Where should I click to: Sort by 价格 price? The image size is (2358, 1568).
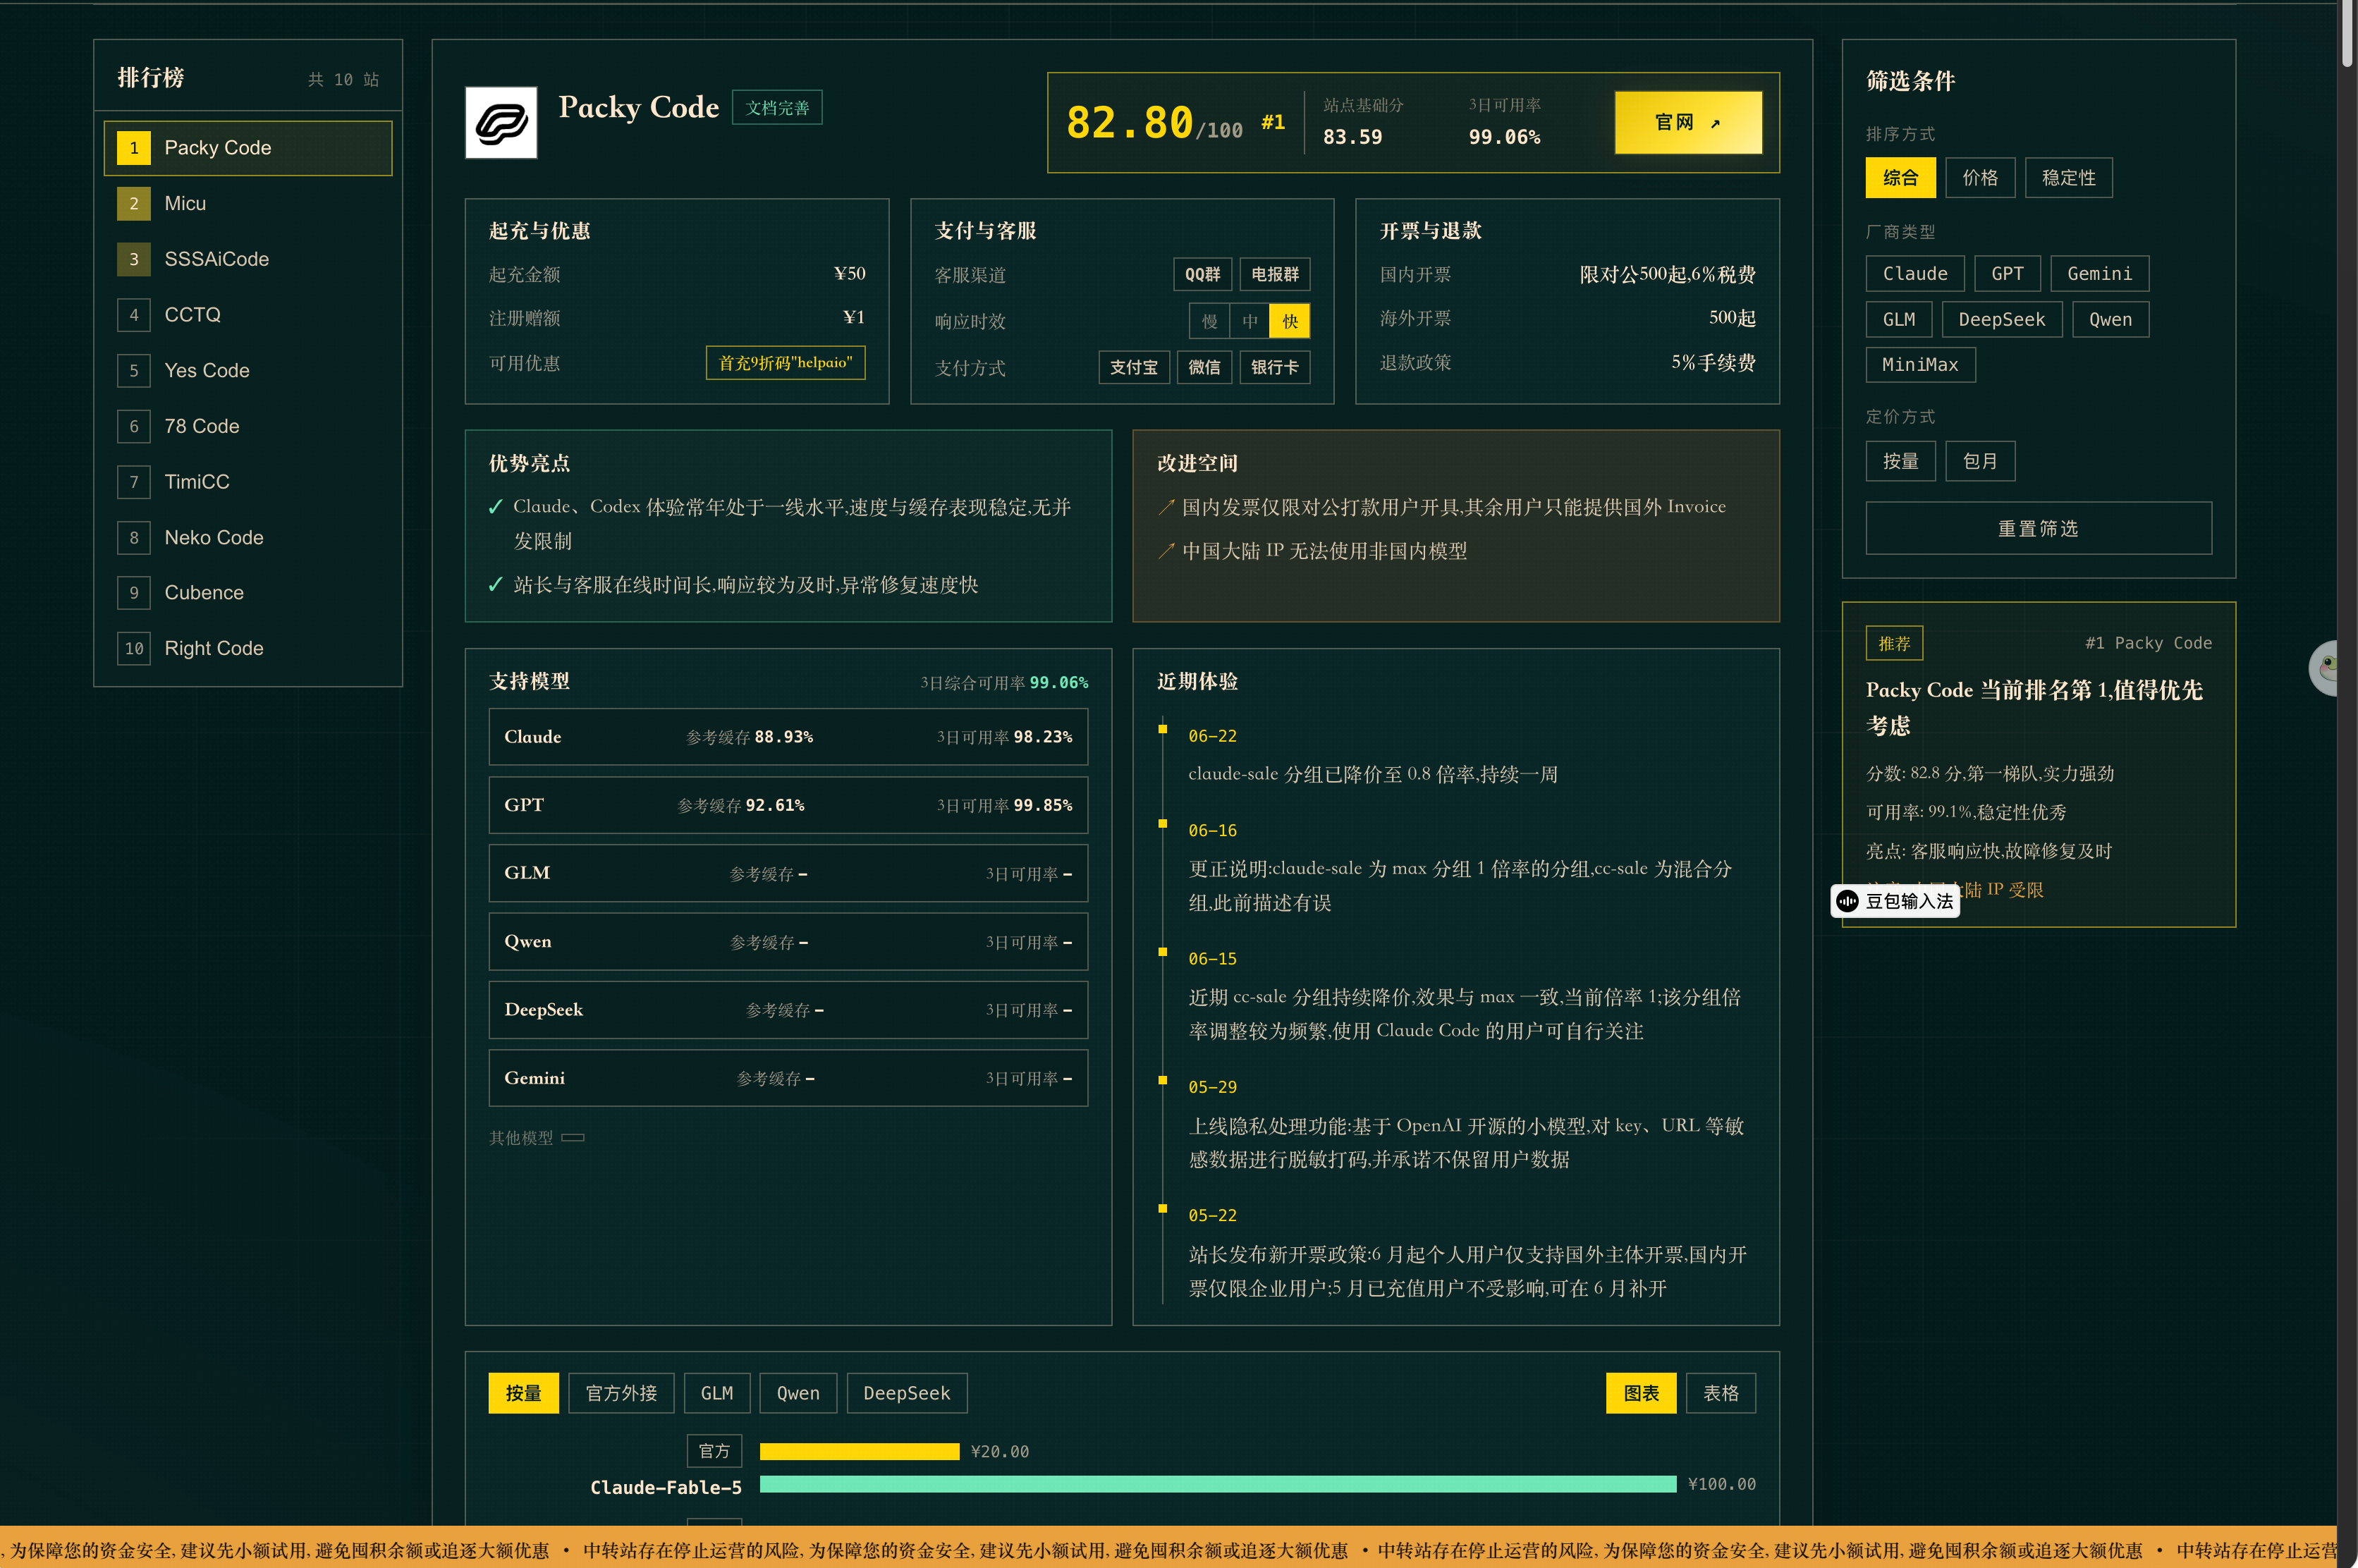coord(1980,178)
